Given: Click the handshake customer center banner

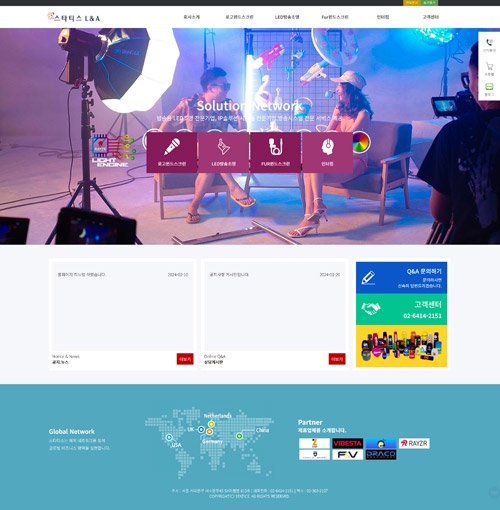Looking at the screenshot, I should click(401, 309).
